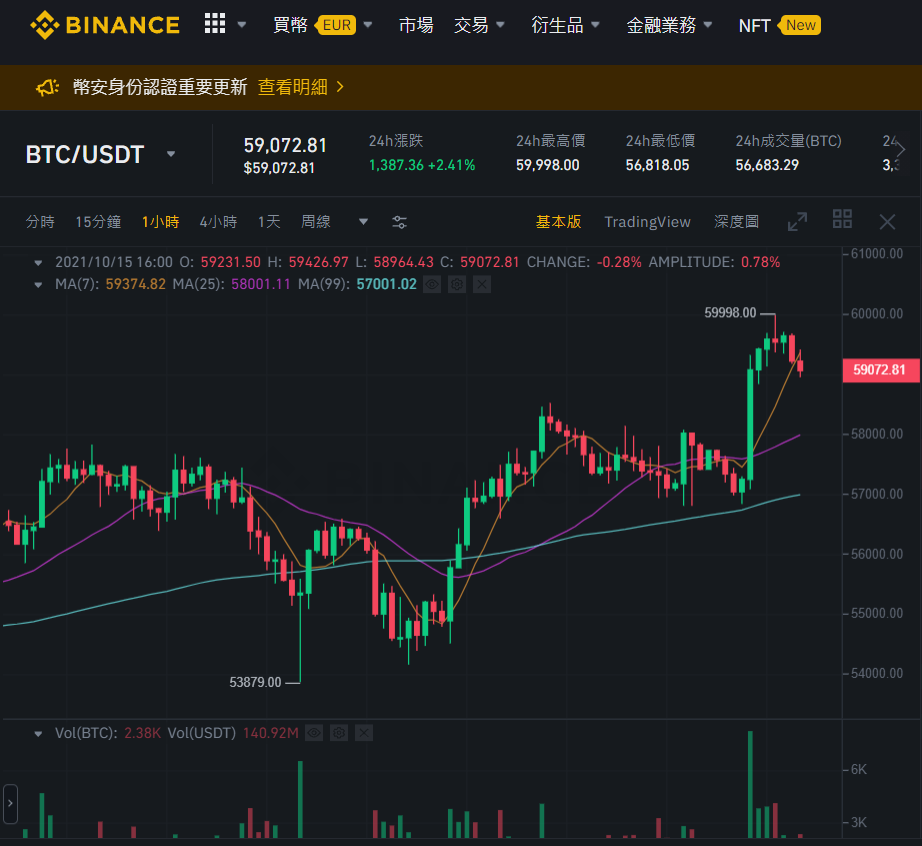Open the chart indicator settings sliders icon

click(399, 222)
